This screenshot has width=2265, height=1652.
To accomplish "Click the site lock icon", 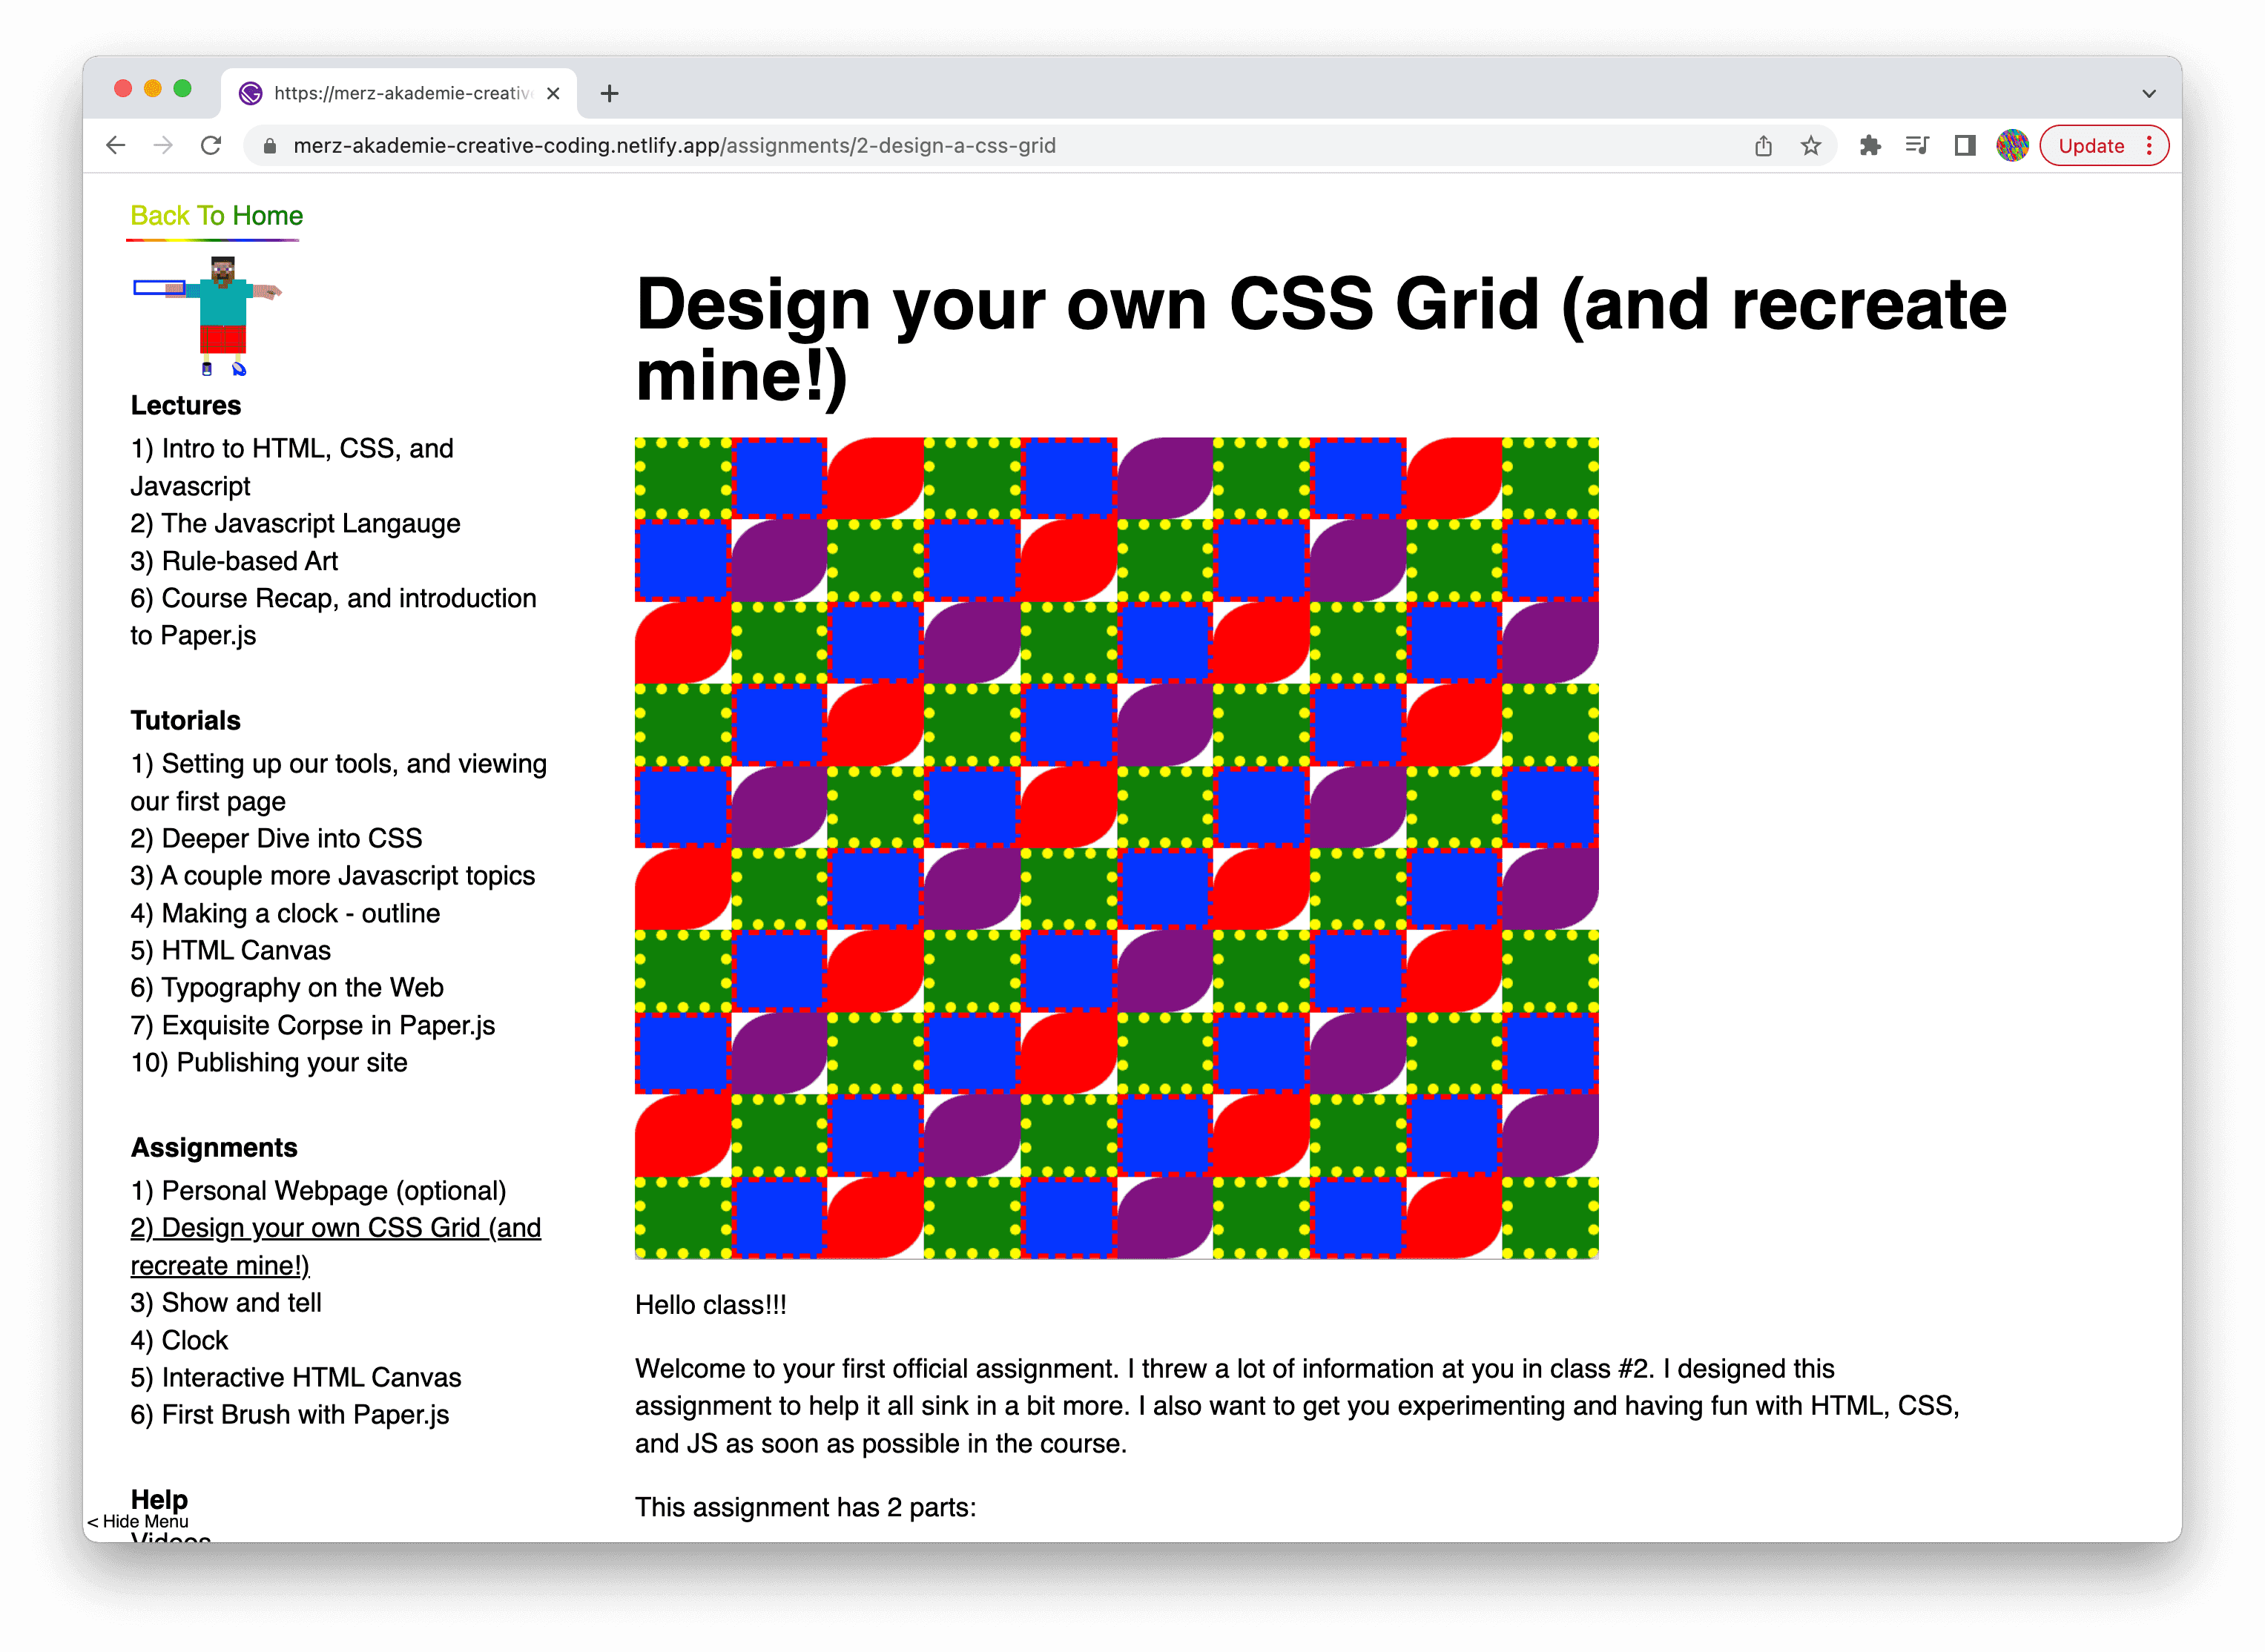I will coord(269,146).
